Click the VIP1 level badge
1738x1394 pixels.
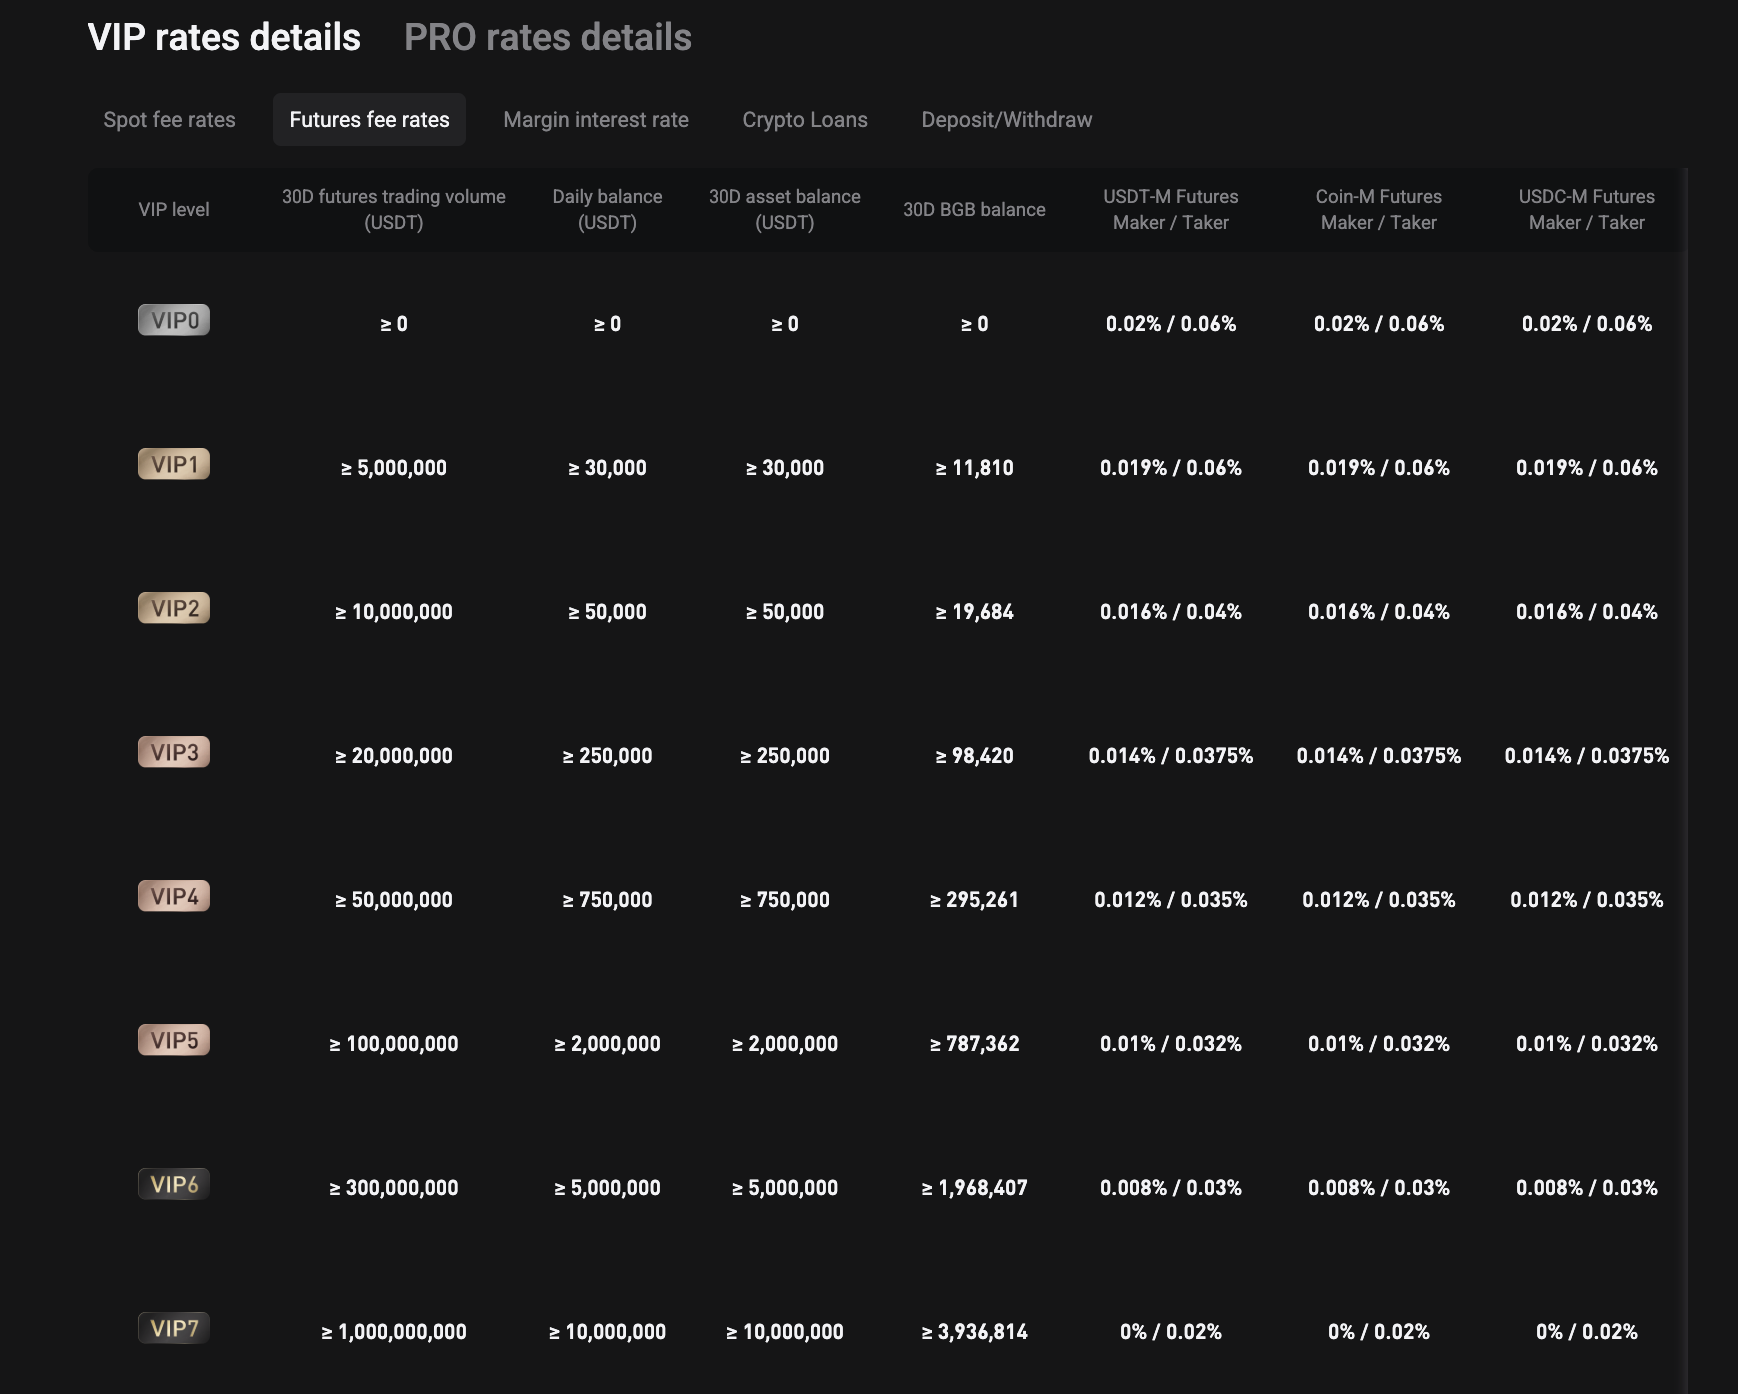click(174, 464)
